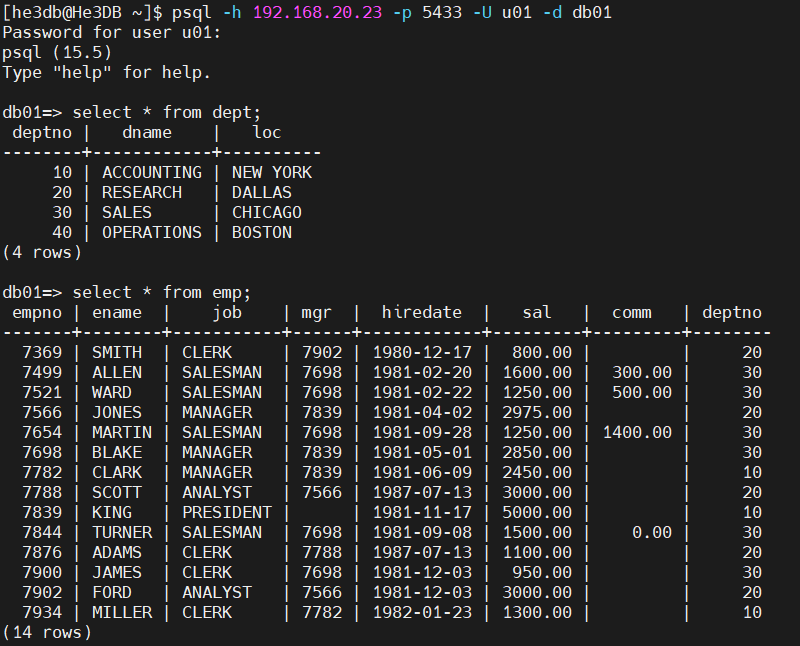The height and width of the screenshot is (646, 800).
Task: Click hiredate 1981-09-28
Action: (422, 432)
